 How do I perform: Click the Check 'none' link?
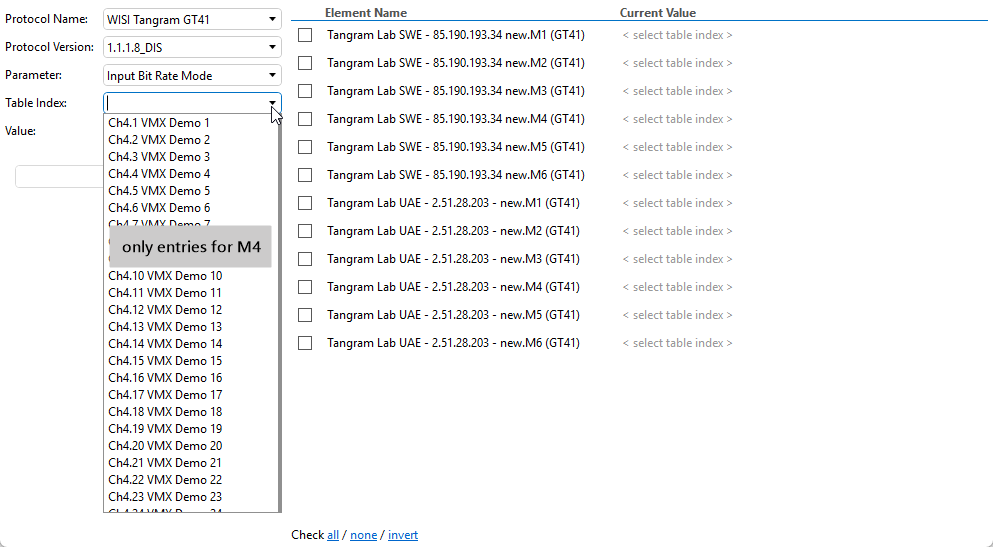tap(364, 535)
